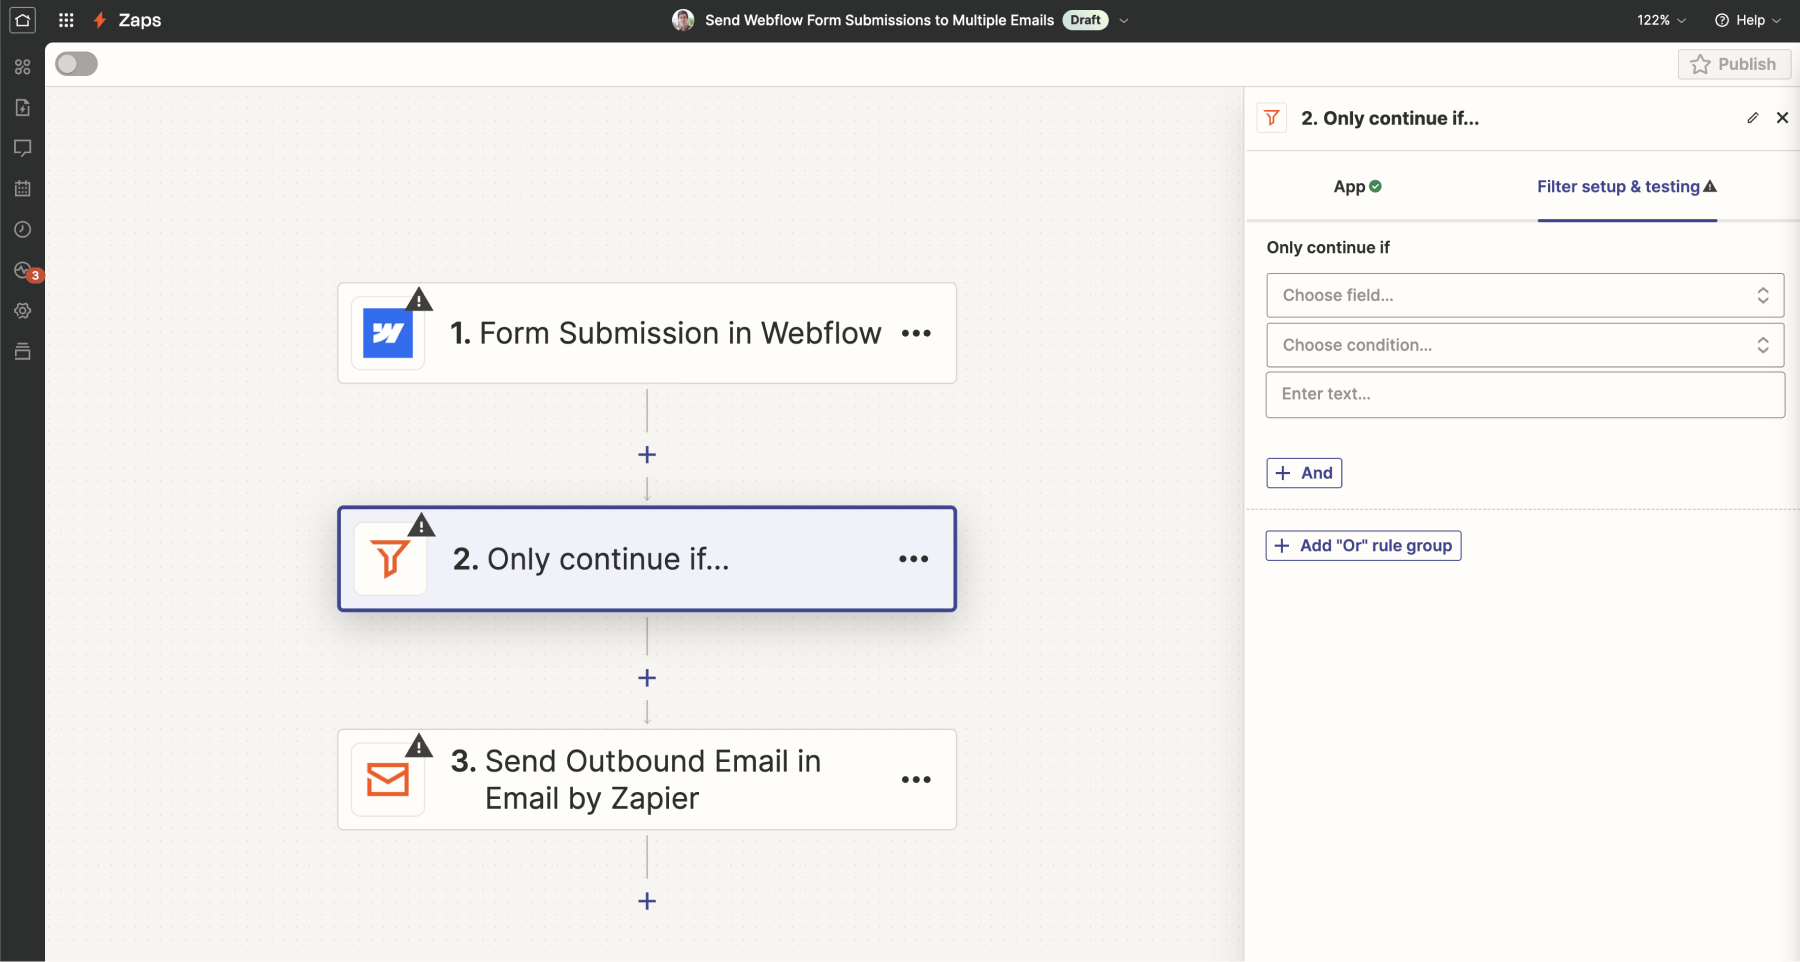Add step between filter and email

pyautogui.click(x=647, y=678)
